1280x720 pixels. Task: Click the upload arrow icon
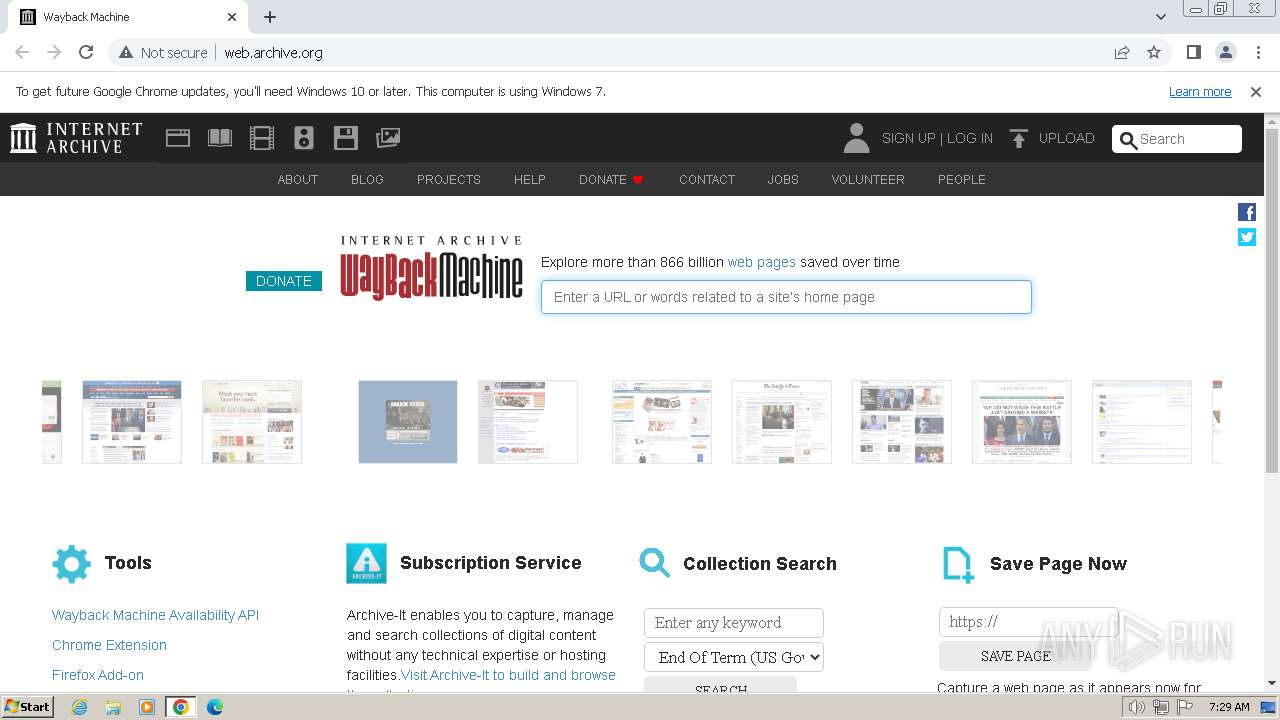point(1019,139)
